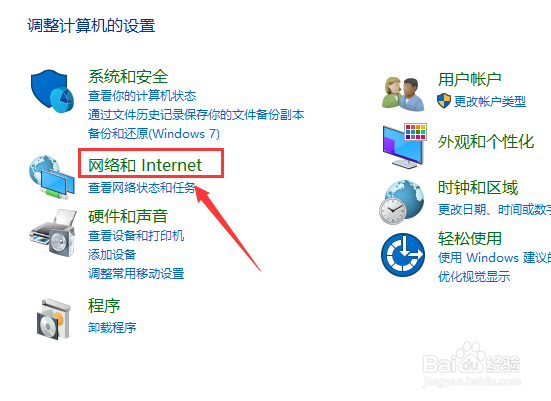Open 备份和还原(Windows 7) link
The width and height of the screenshot is (551, 401).
click(154, 134)
